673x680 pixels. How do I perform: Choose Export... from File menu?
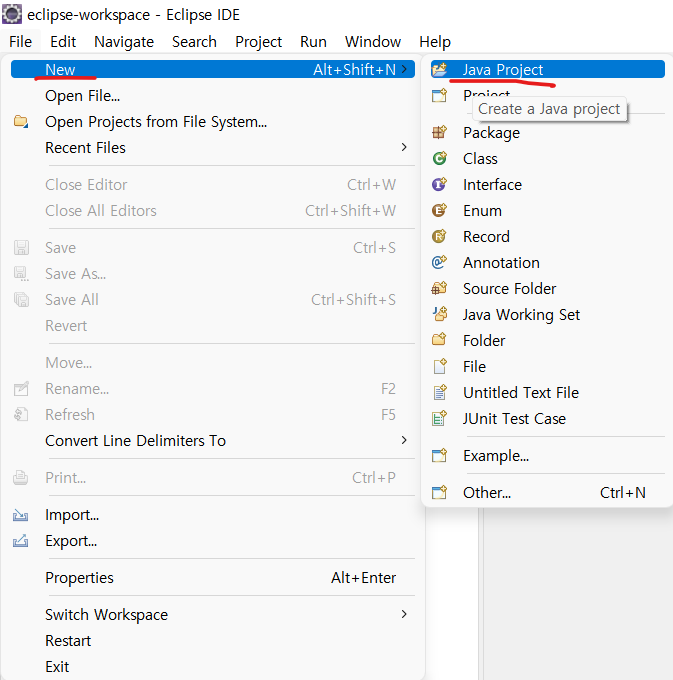pyautogui.click(x=213, y=541)
